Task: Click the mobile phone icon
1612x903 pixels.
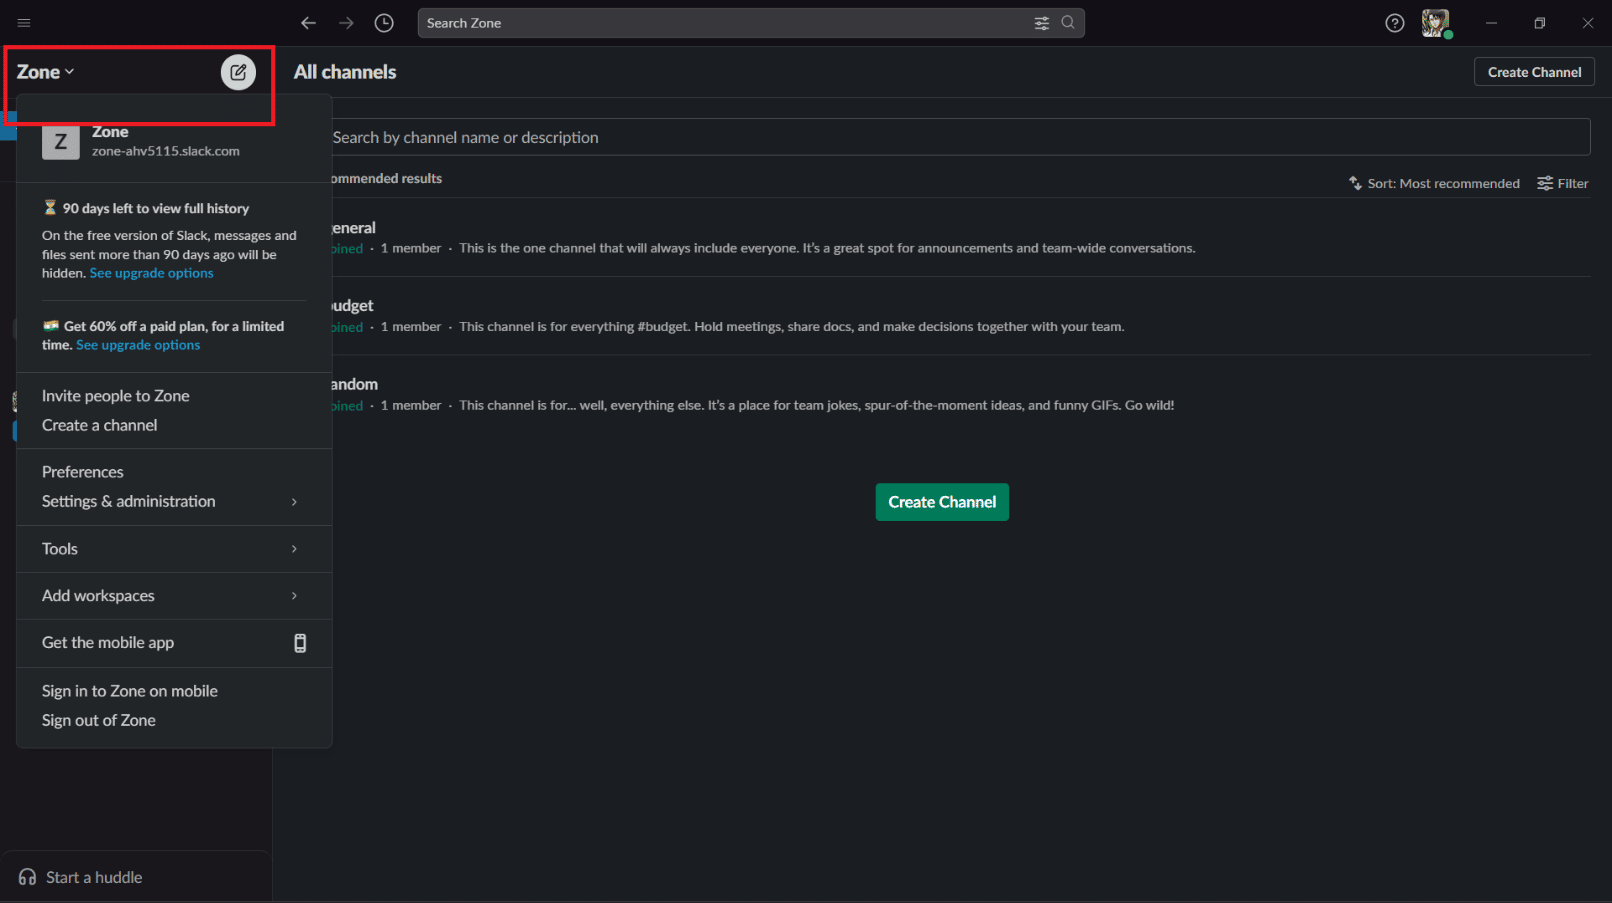Action: tap(300, 643)
